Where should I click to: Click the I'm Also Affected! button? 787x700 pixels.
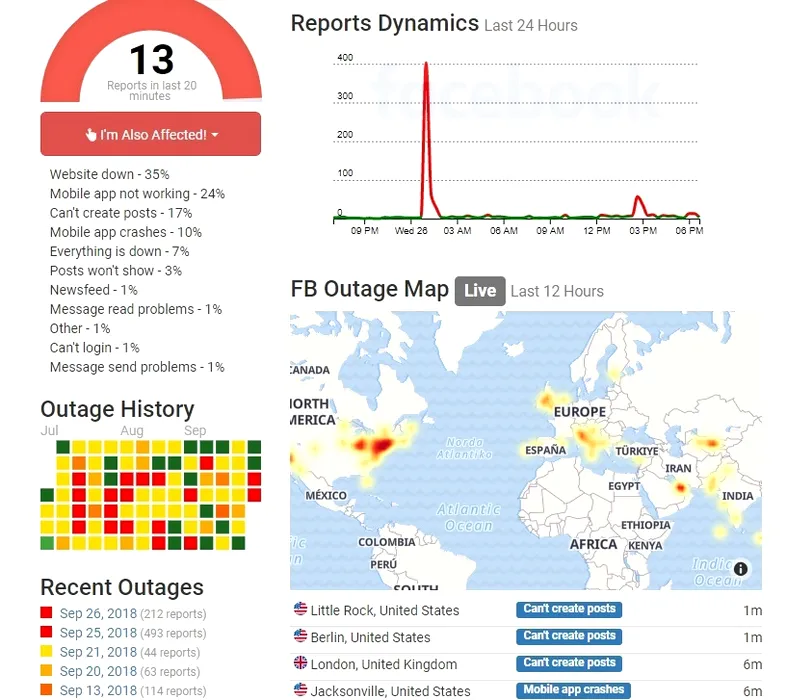pos(151,134)
